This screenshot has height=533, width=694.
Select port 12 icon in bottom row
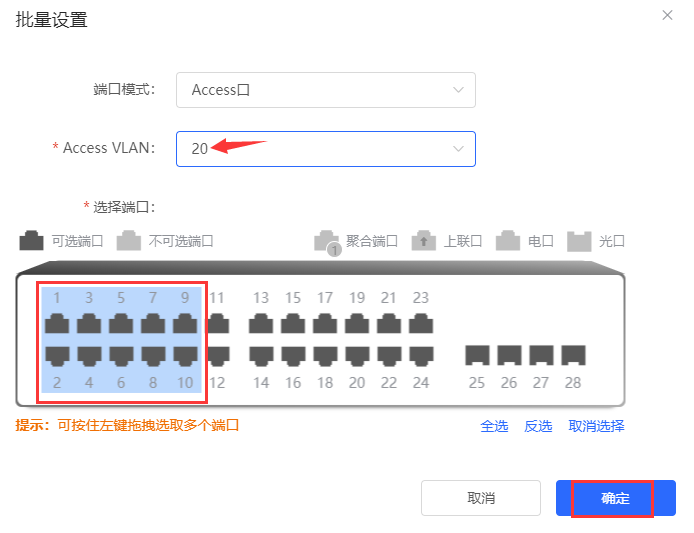click(x=218, y=356)
